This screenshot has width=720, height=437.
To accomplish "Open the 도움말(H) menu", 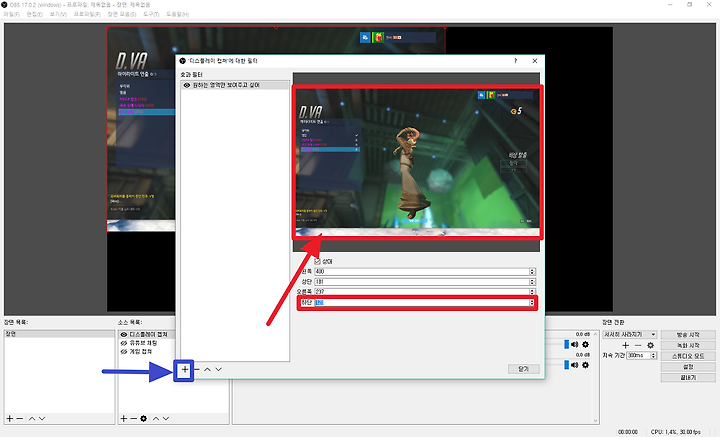I will click(x=177, y=14).
